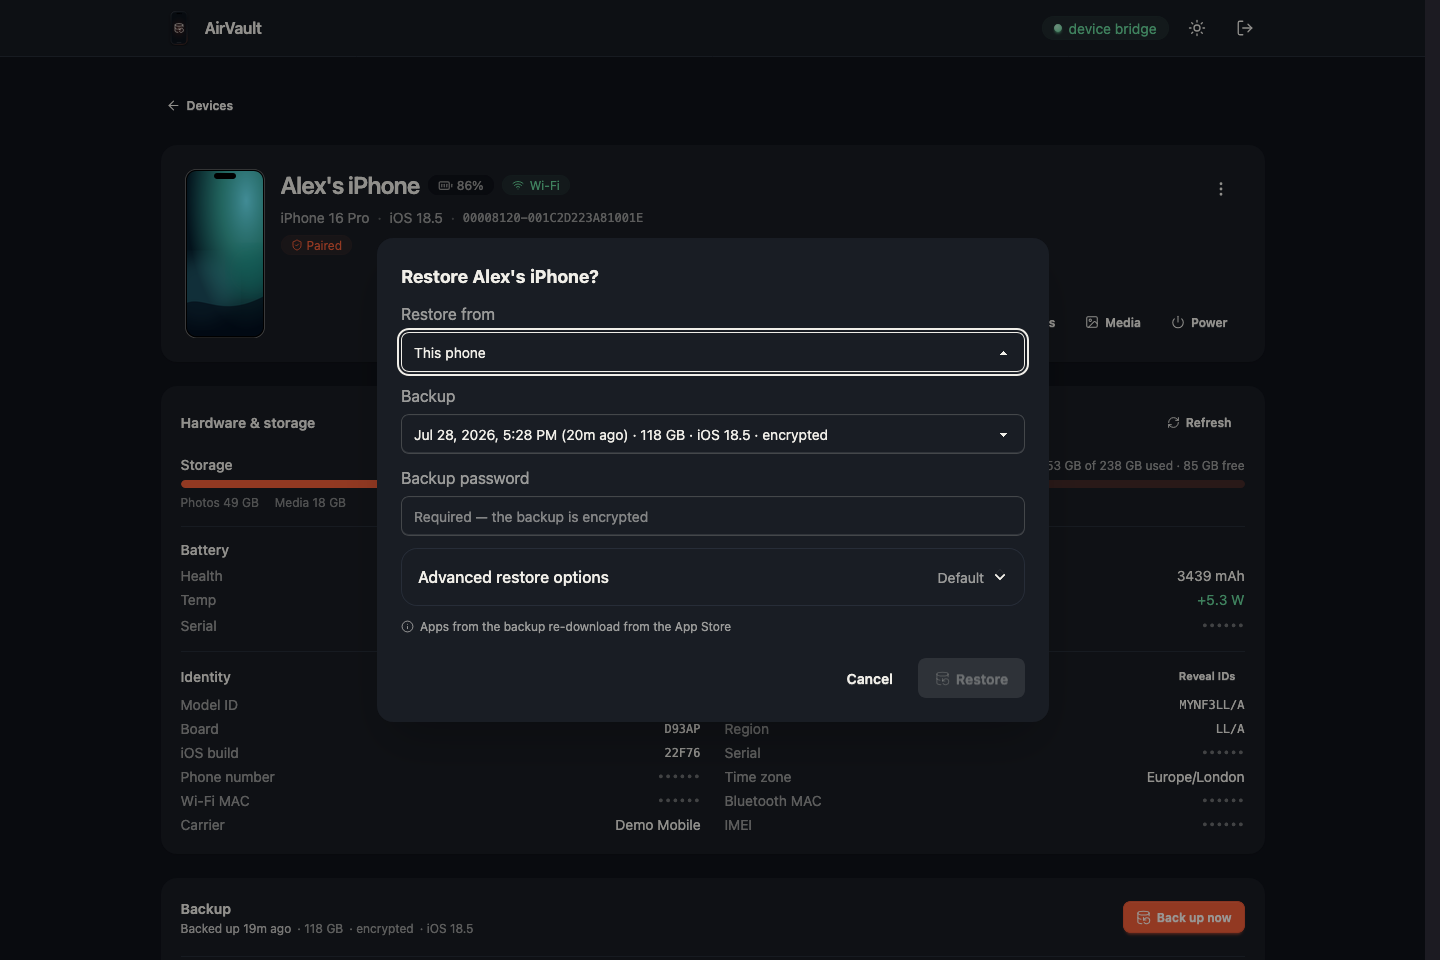
Task: Click the MYNF3LL/A model value
Action: coord(1212,705)
